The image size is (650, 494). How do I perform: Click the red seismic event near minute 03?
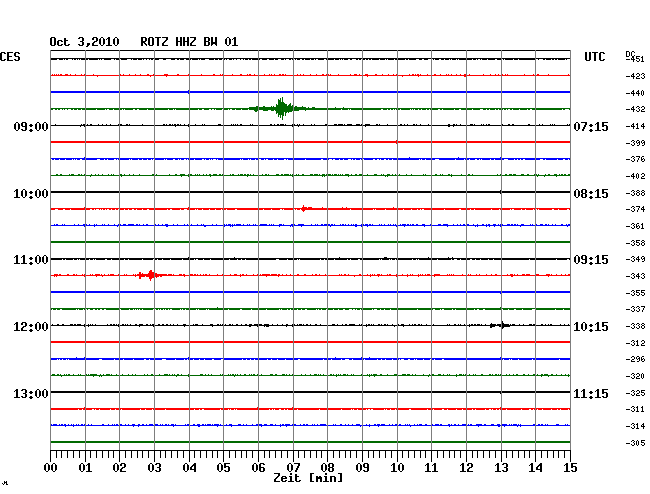coord(151,275)
